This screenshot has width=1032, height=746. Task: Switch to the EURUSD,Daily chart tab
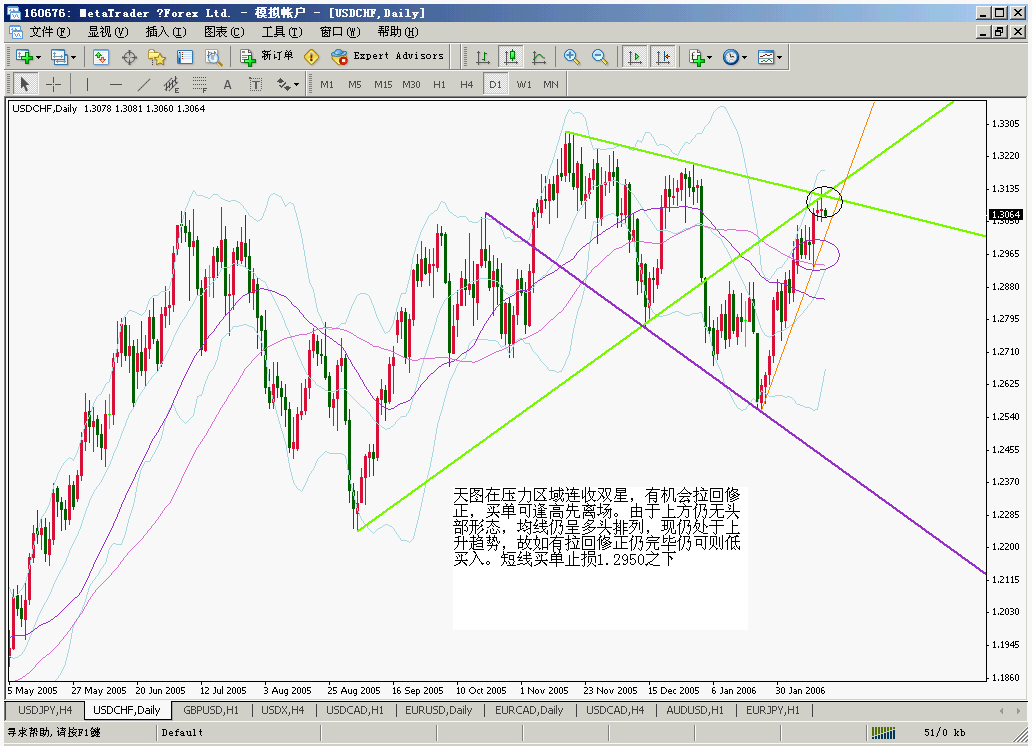coord(438,710)
